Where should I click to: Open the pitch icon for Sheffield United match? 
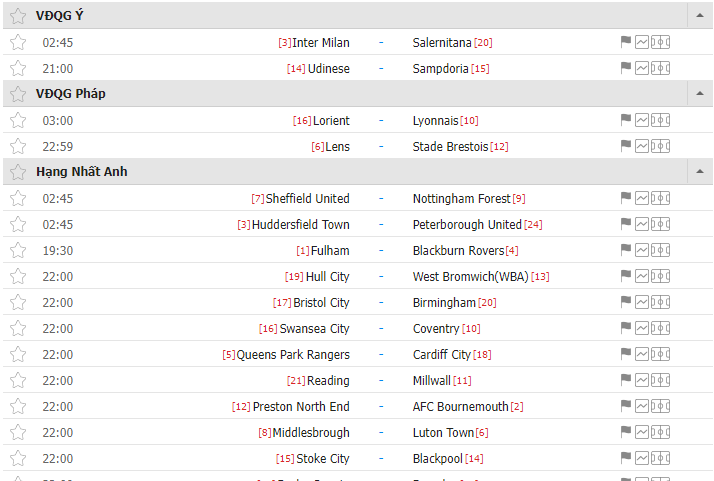tap(660, 198)
